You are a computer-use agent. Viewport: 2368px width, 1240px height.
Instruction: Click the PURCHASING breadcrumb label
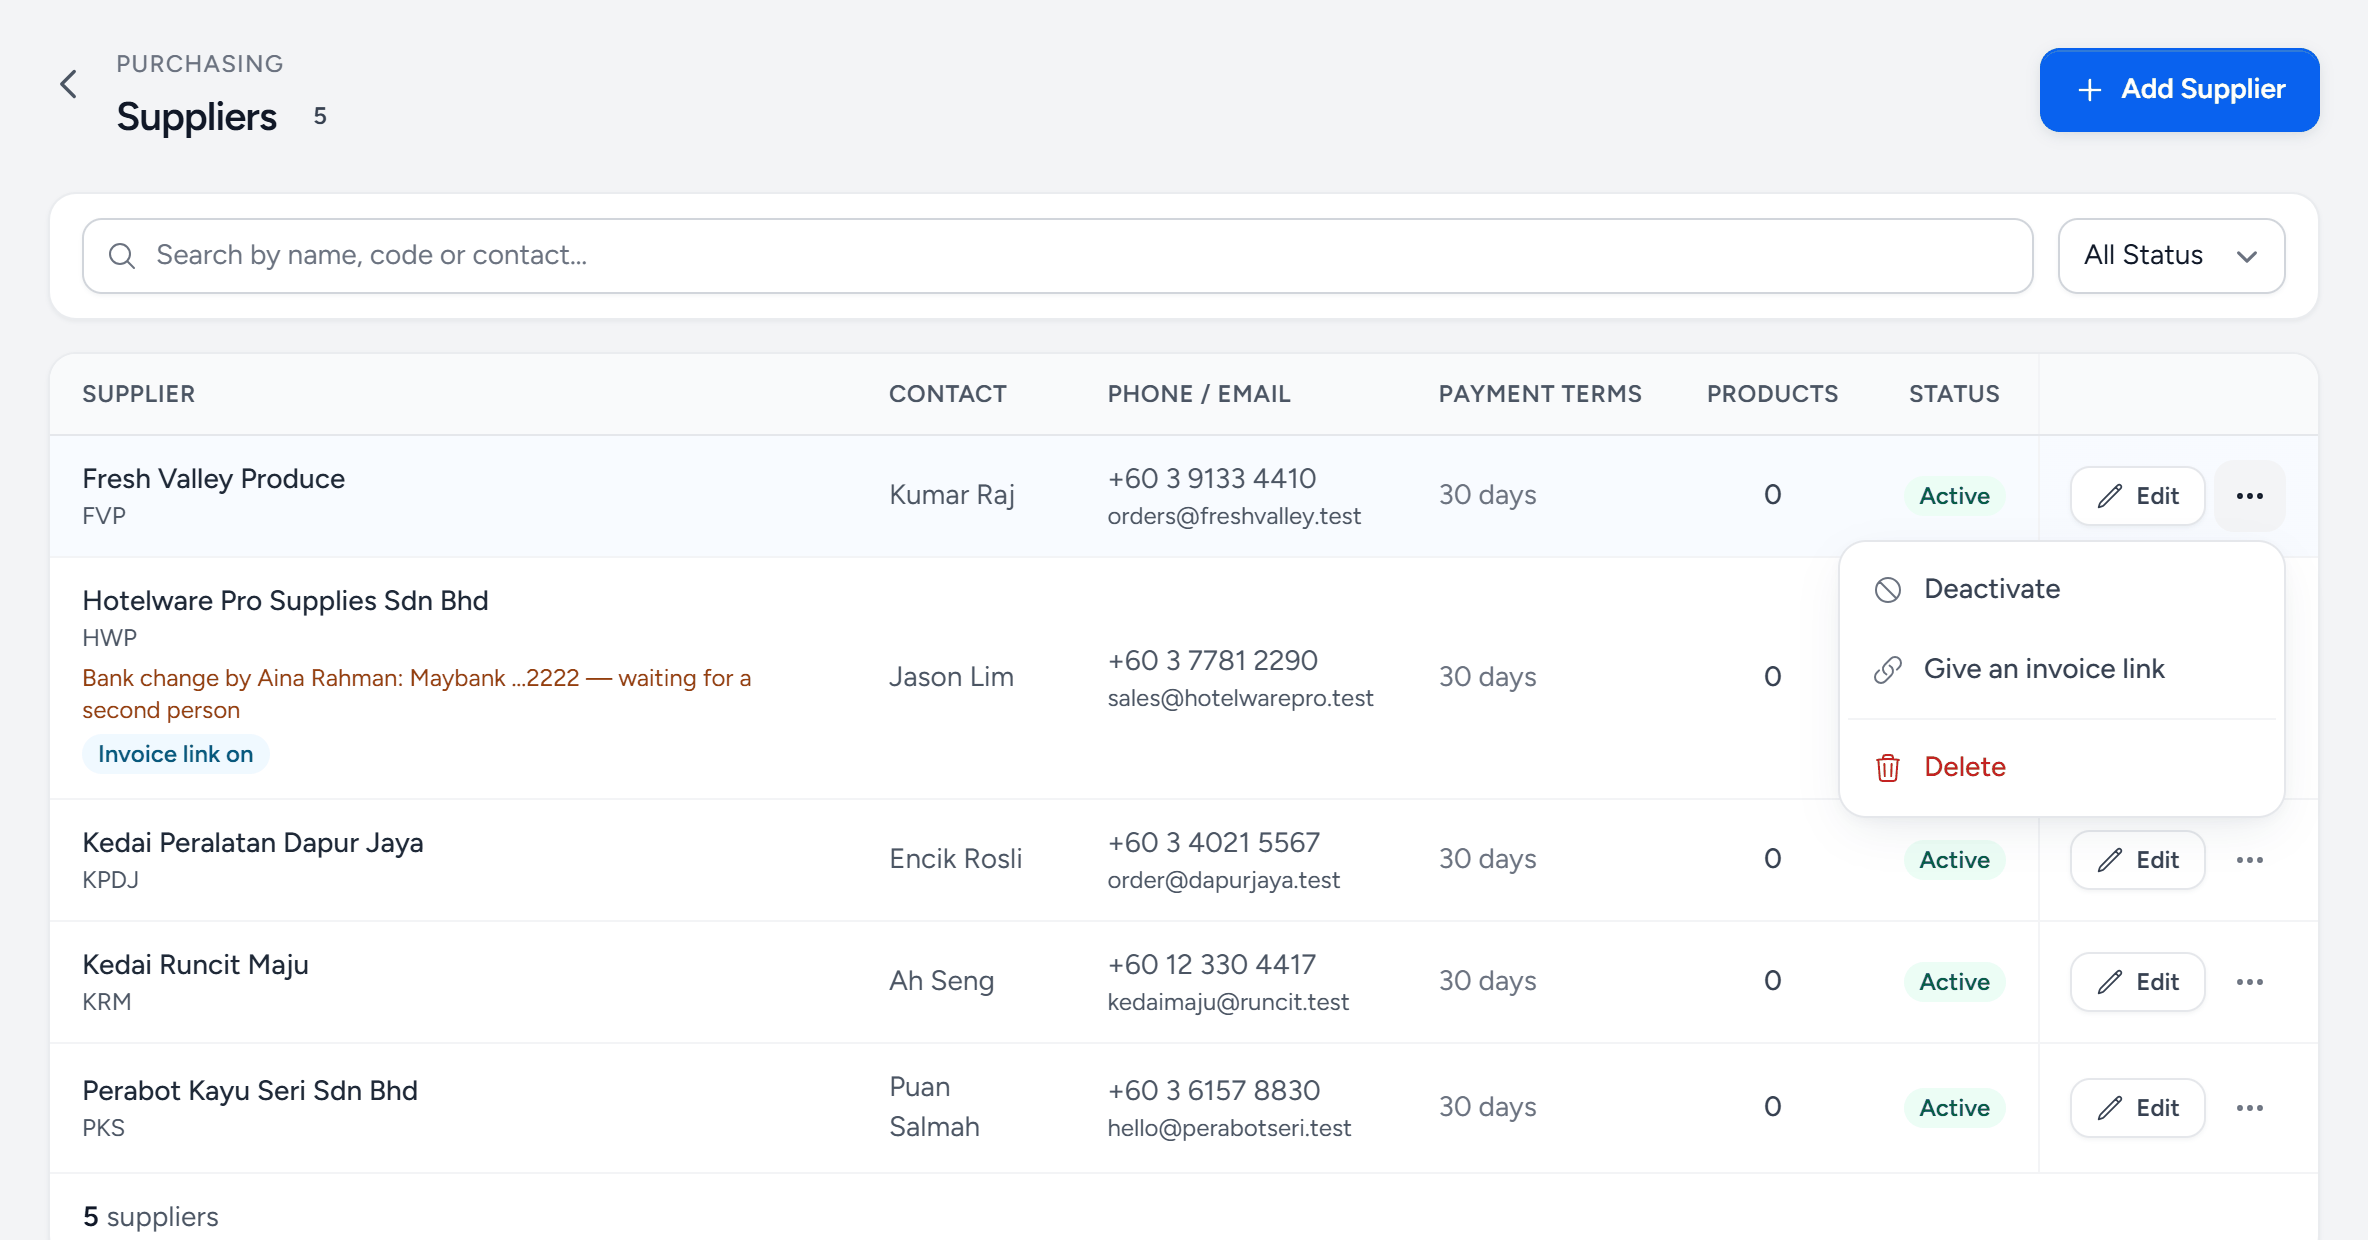(x=200, y=64)
